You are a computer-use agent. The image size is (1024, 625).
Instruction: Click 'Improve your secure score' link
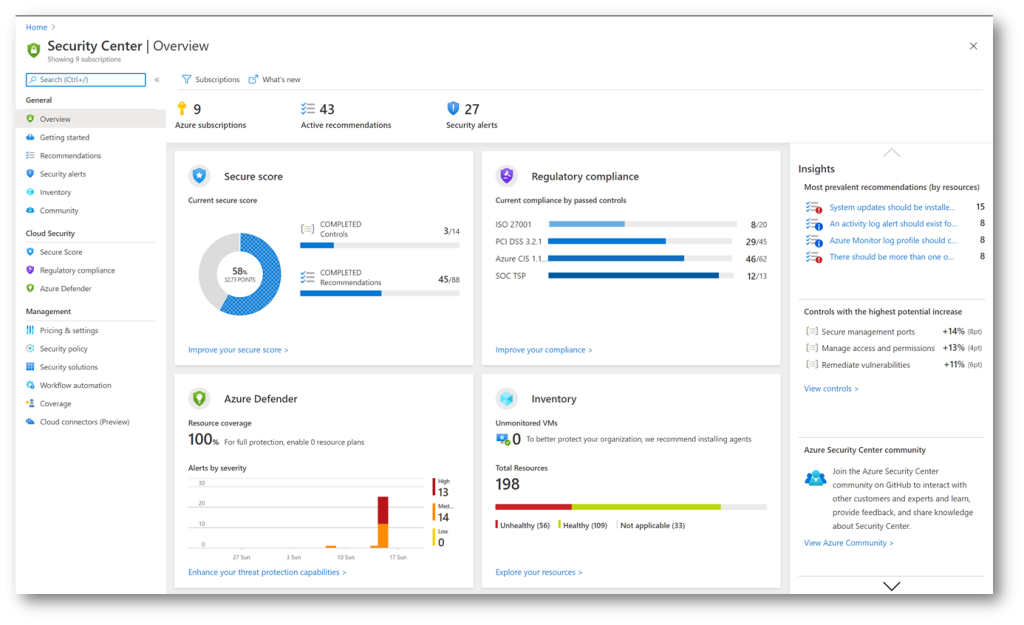click(x=238, y=350)
